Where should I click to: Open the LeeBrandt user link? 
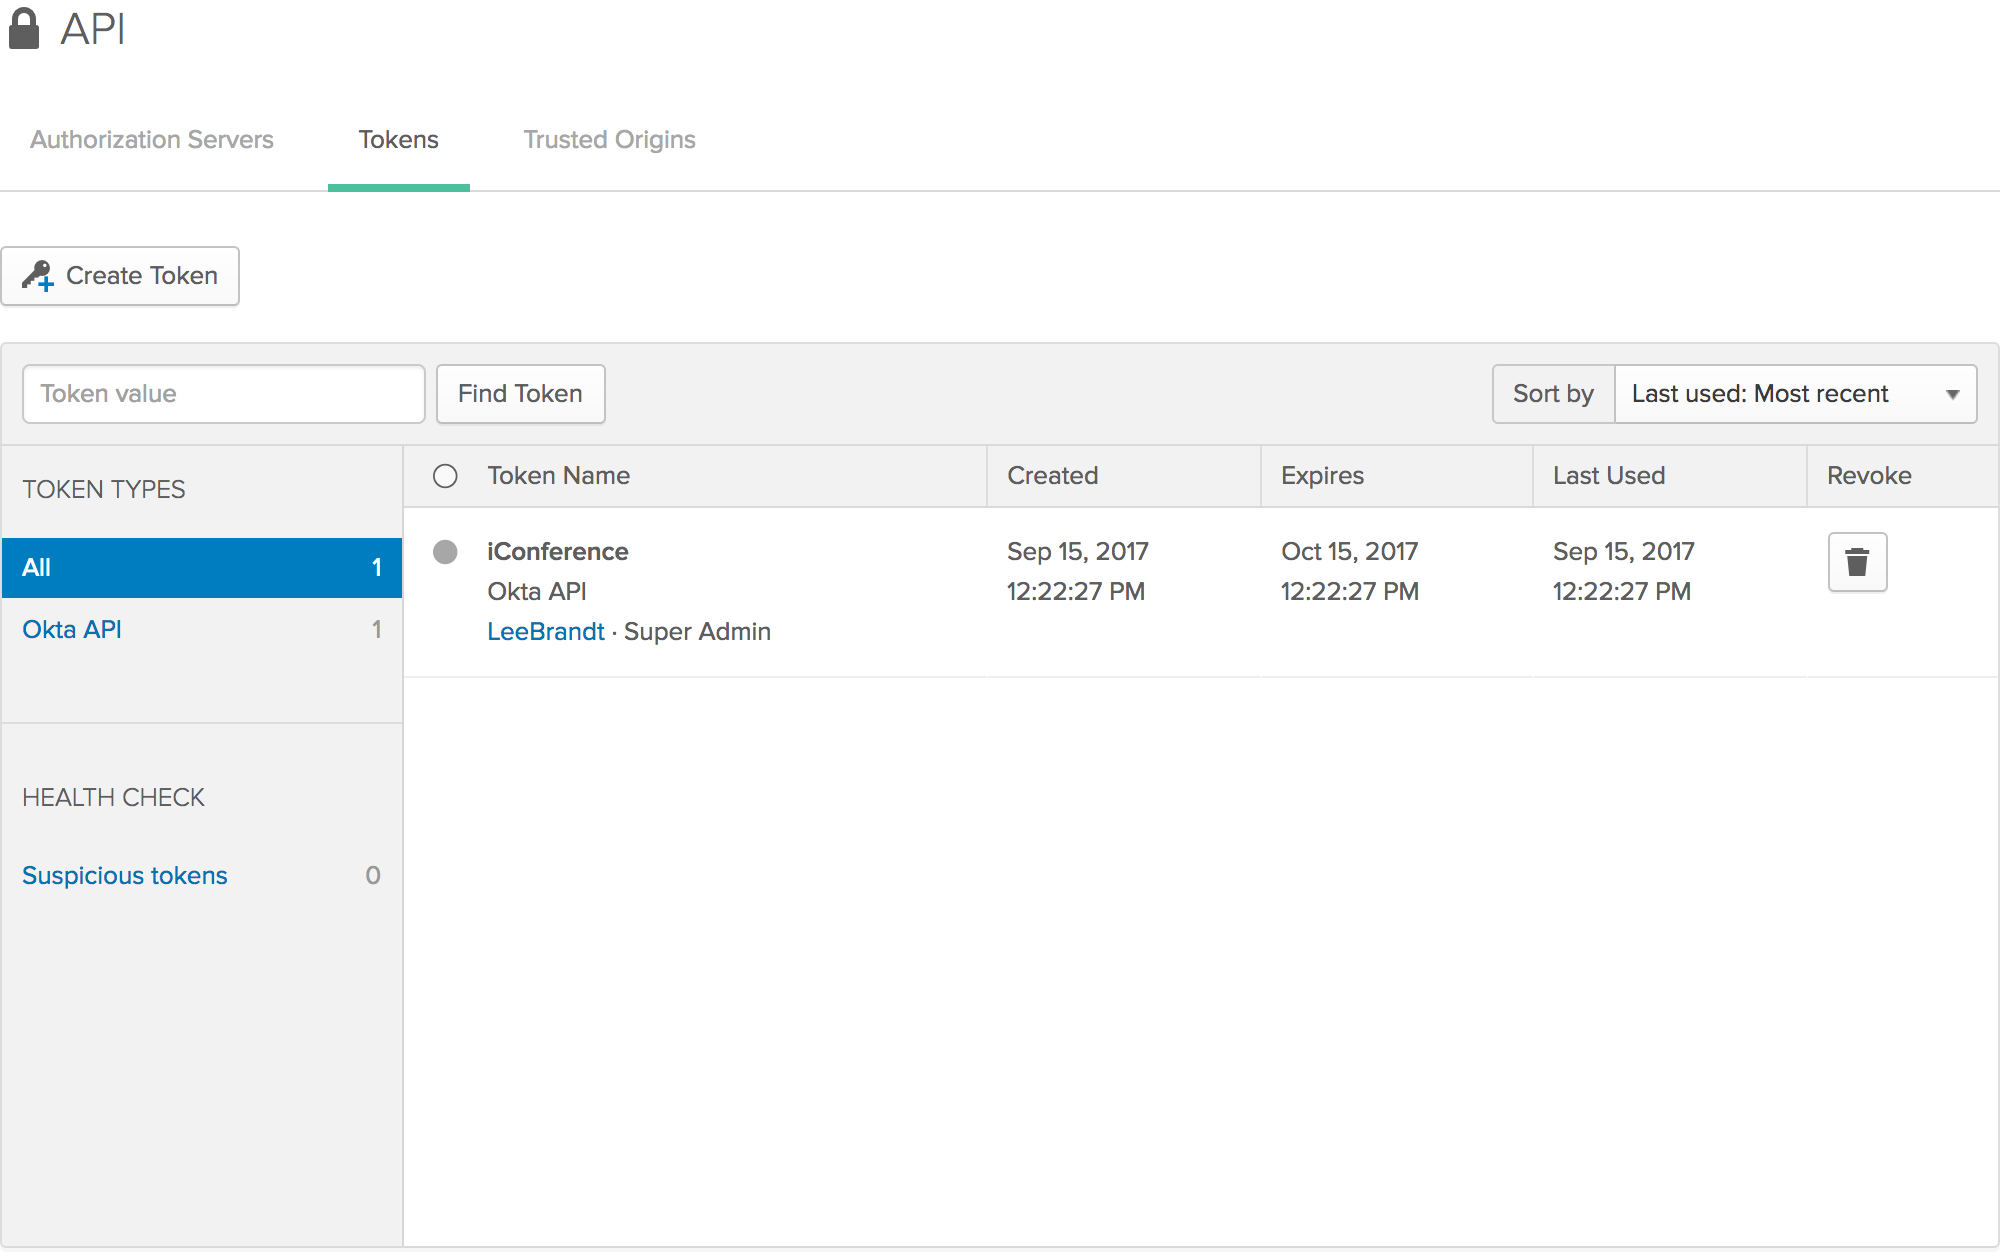tap(545, 632)
